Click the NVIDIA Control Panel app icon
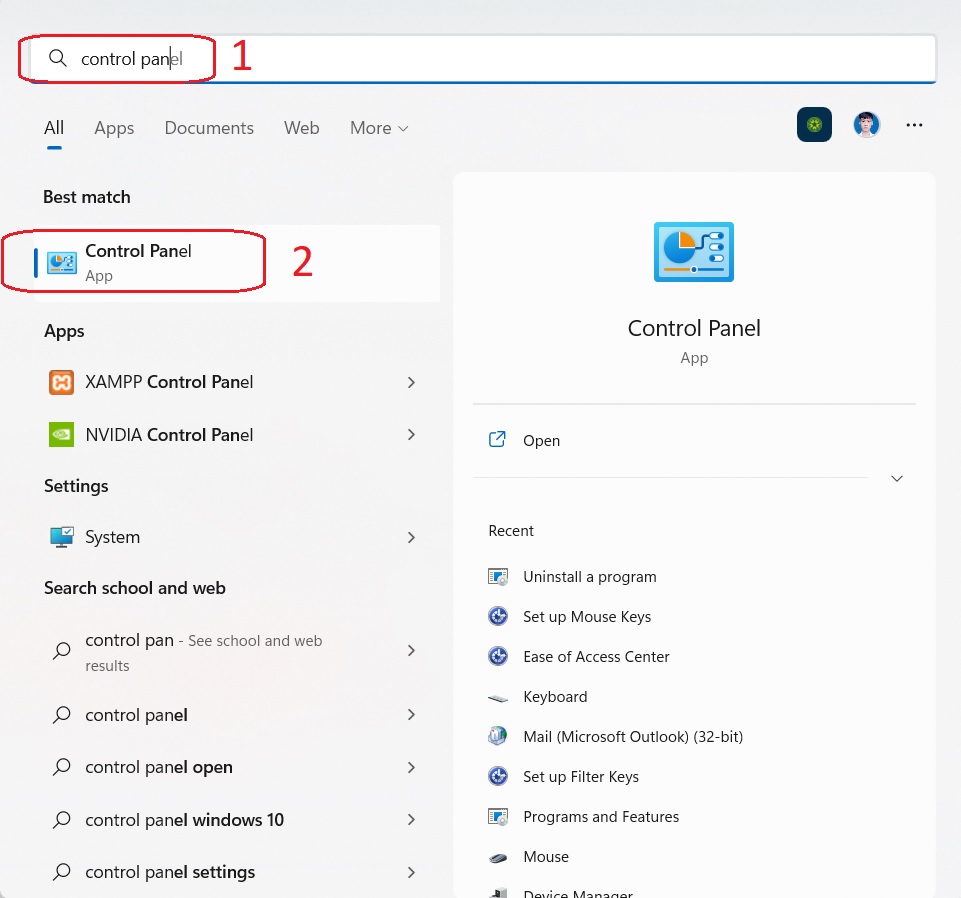Image resolution: width=961 pixels, height=898 pixels. (61, 435)
